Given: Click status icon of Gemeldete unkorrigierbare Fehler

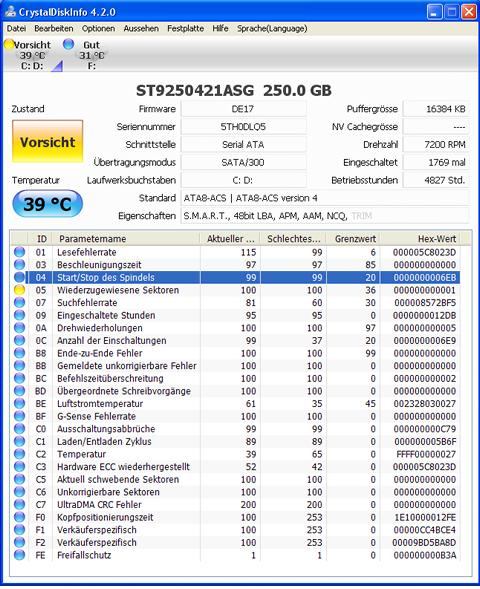Looking at the screenshot, I should 20,365.
